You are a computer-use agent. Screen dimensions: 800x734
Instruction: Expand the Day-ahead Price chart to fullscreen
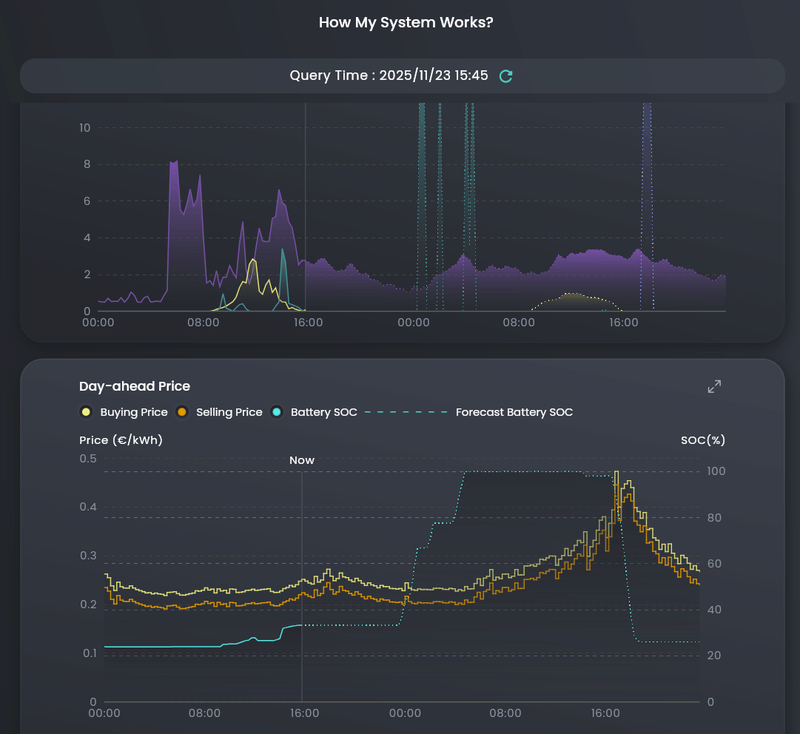tap(714, 386)
